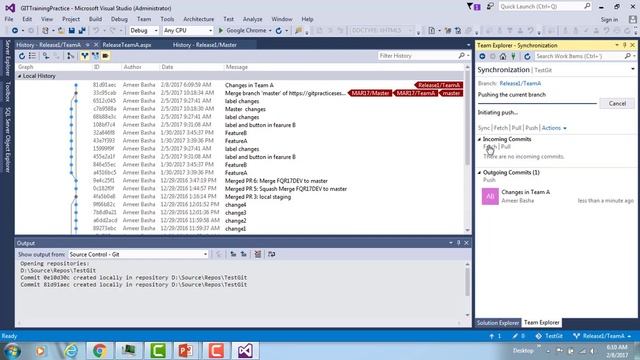Click the History list view icon
Viewport: 640px width, 360px height.
pos(32,56)
